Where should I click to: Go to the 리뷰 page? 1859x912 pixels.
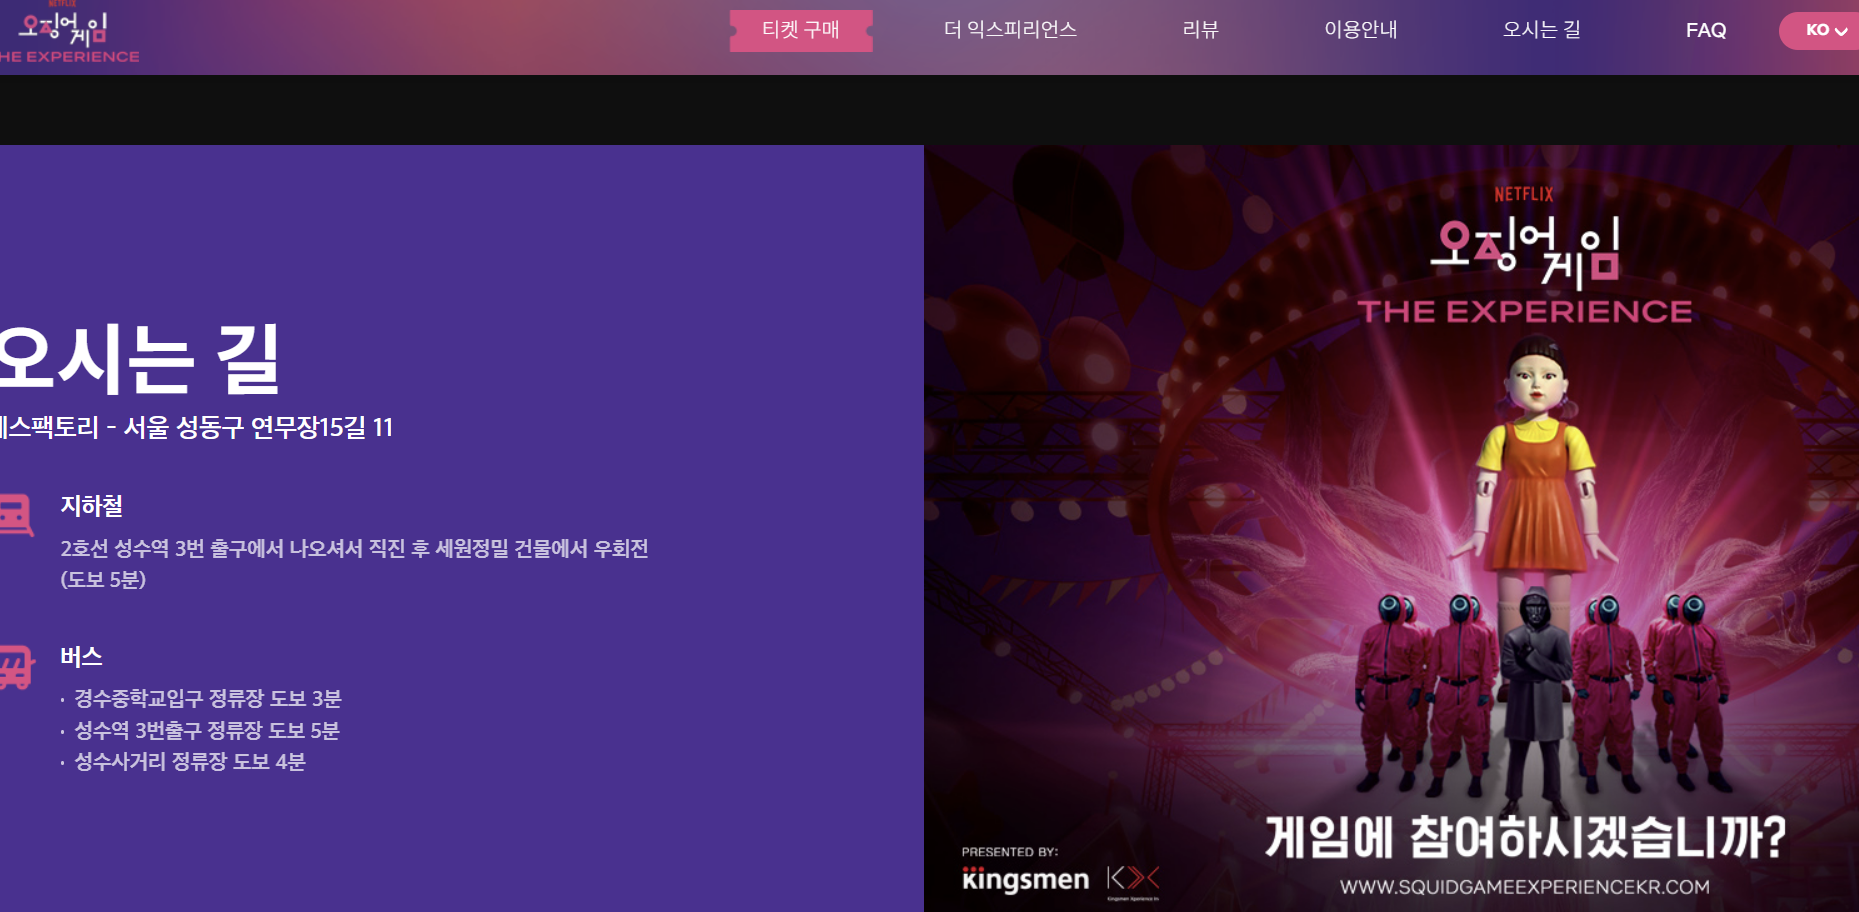[1200, 30]
